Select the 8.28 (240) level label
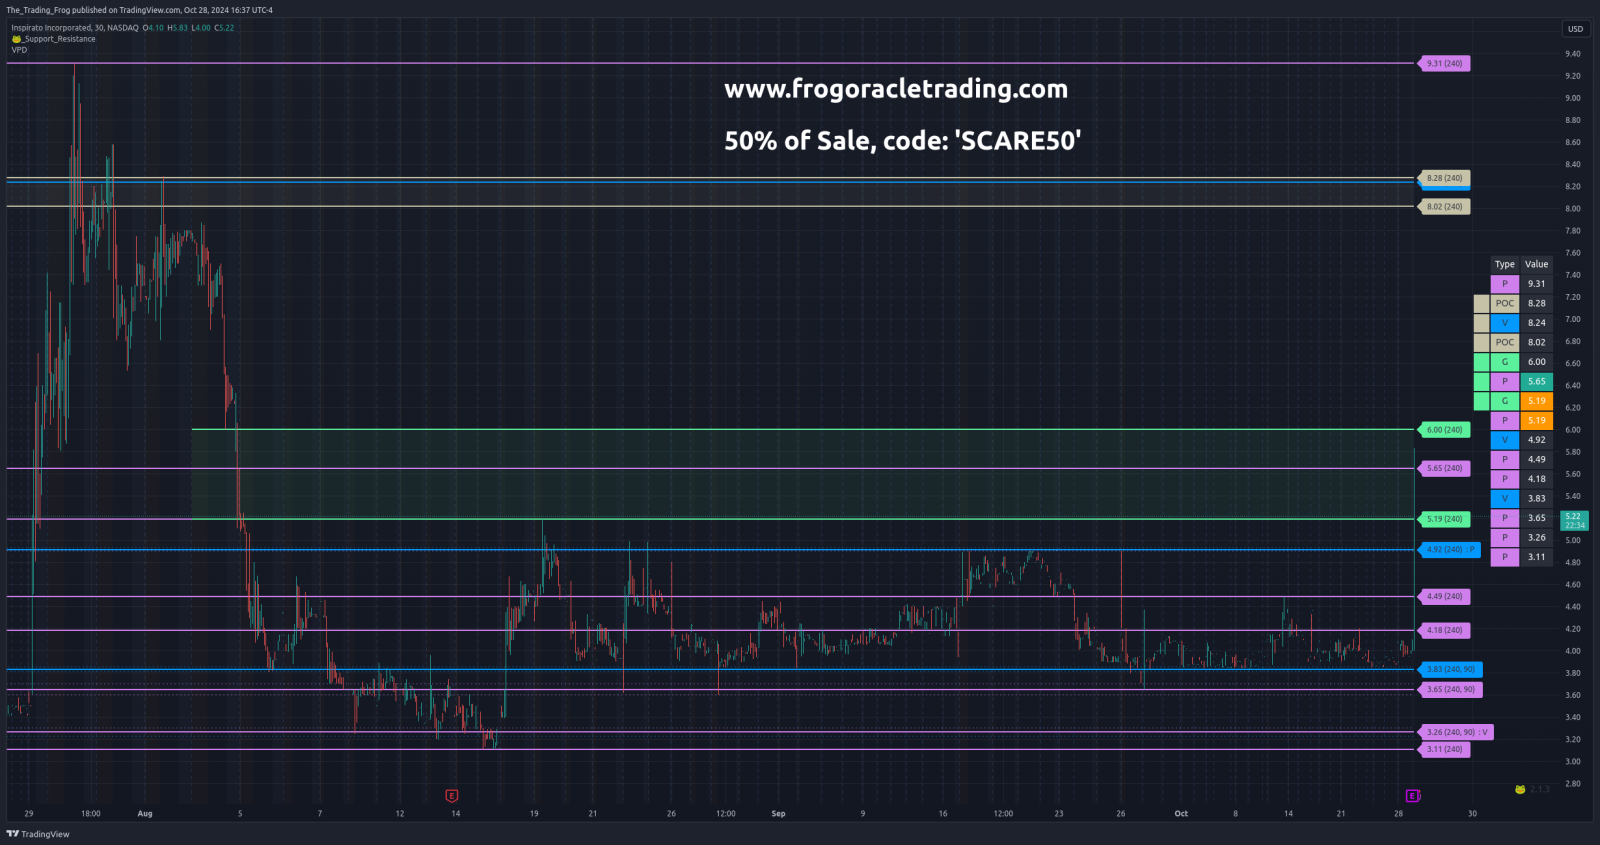The image size is (1600, 845). tap(1444, 178)
